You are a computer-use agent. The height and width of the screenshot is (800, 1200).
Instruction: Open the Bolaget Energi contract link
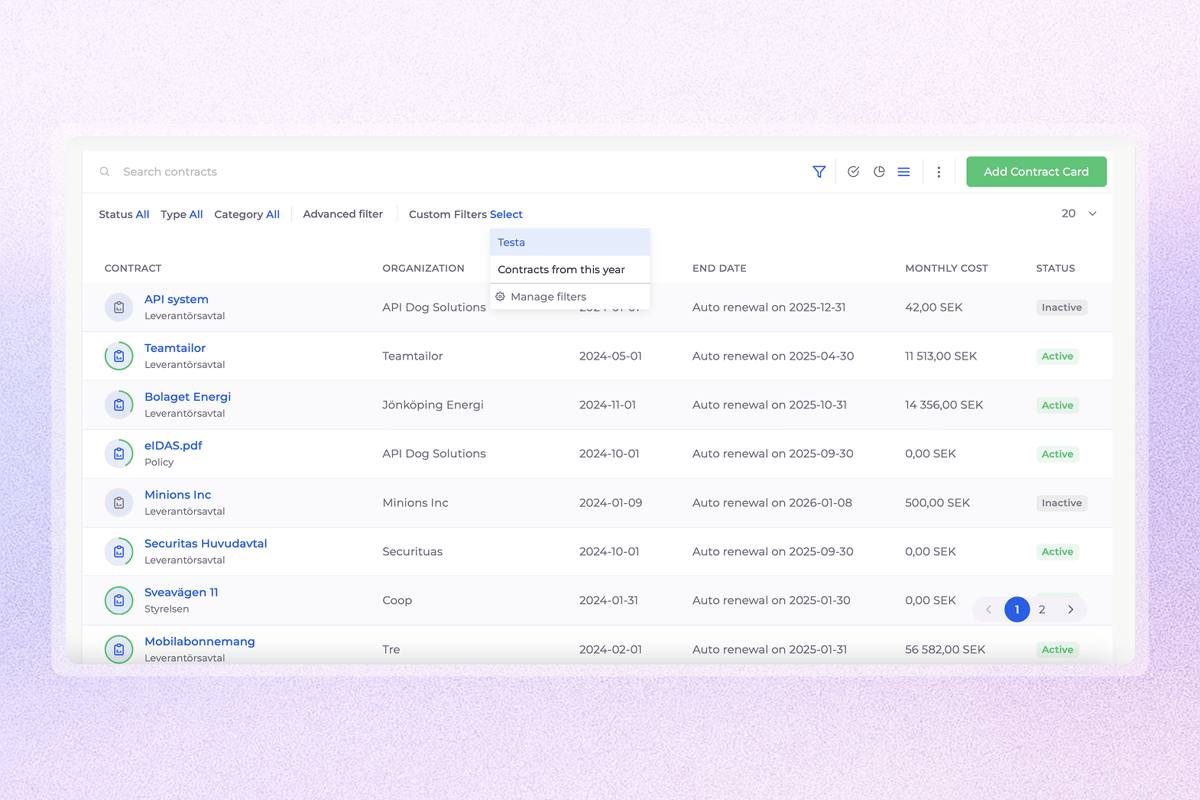(x=187, y=397)
